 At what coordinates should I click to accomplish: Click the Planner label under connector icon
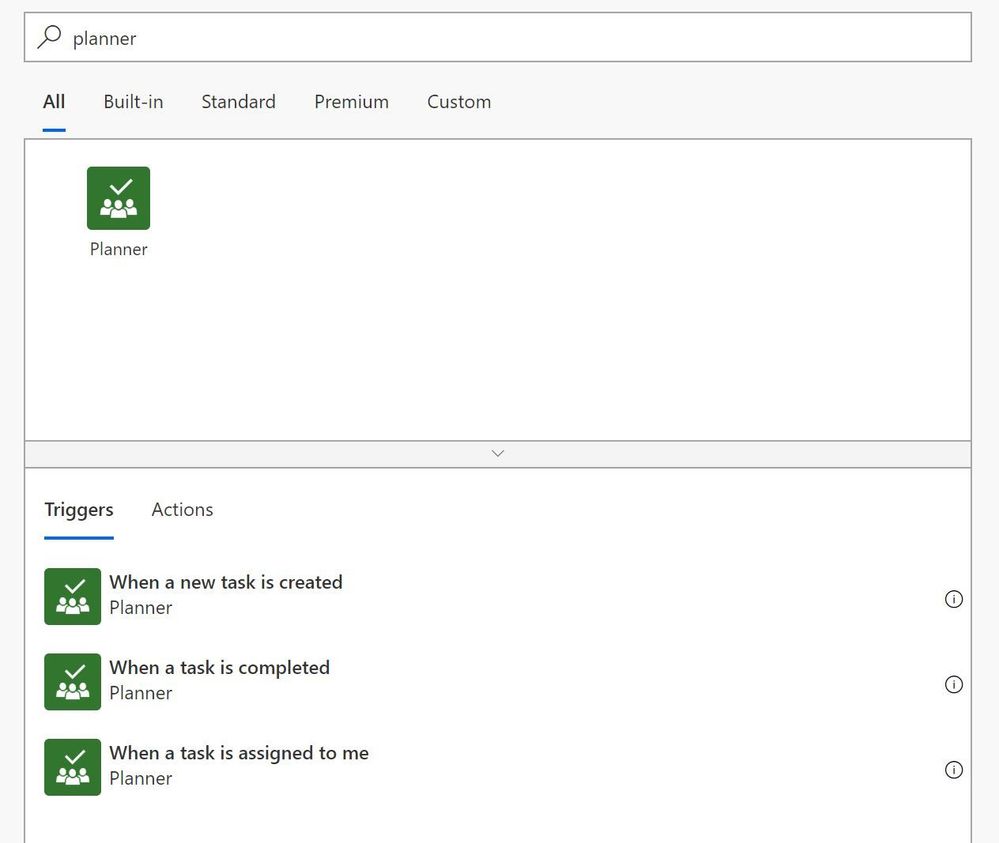119,249
